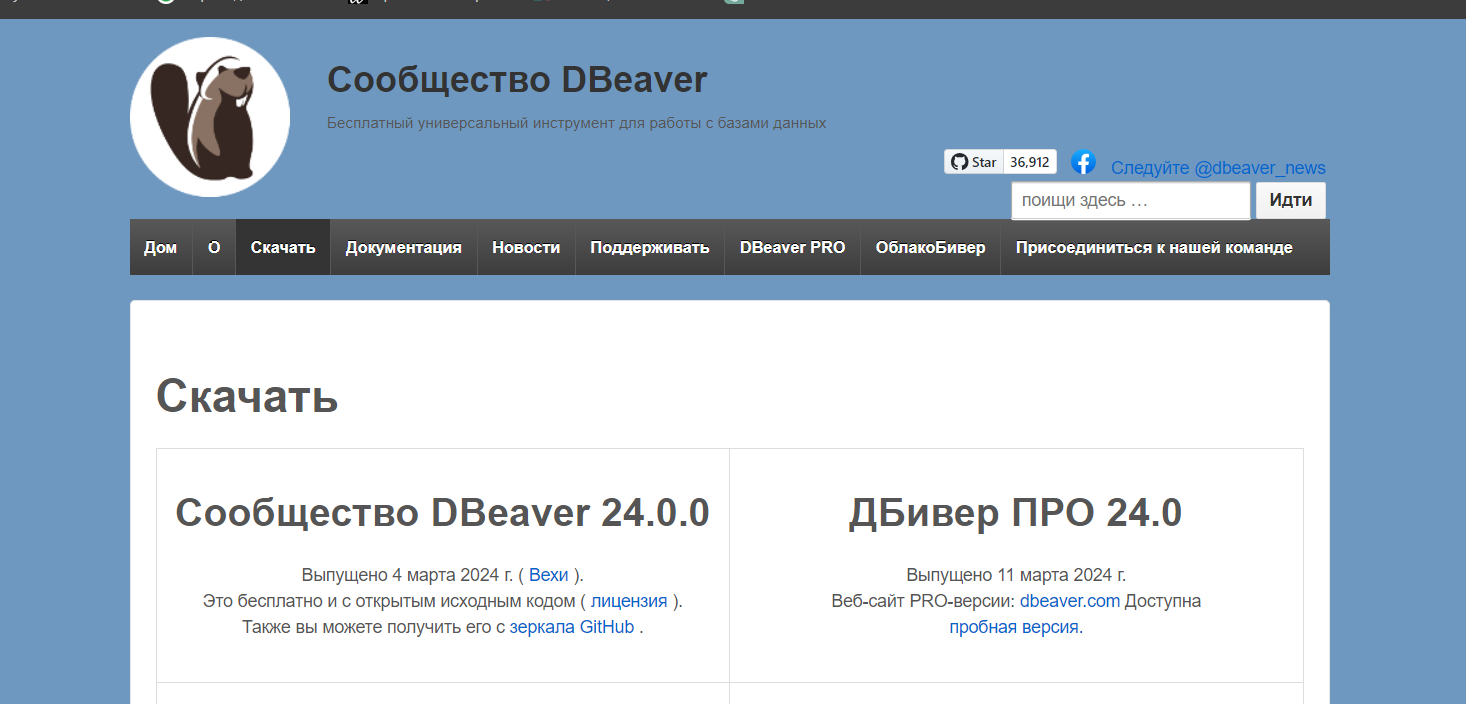This screenshot has width=1466, height=704.
Task: Open the лицензия link
Action: [629, 601]
